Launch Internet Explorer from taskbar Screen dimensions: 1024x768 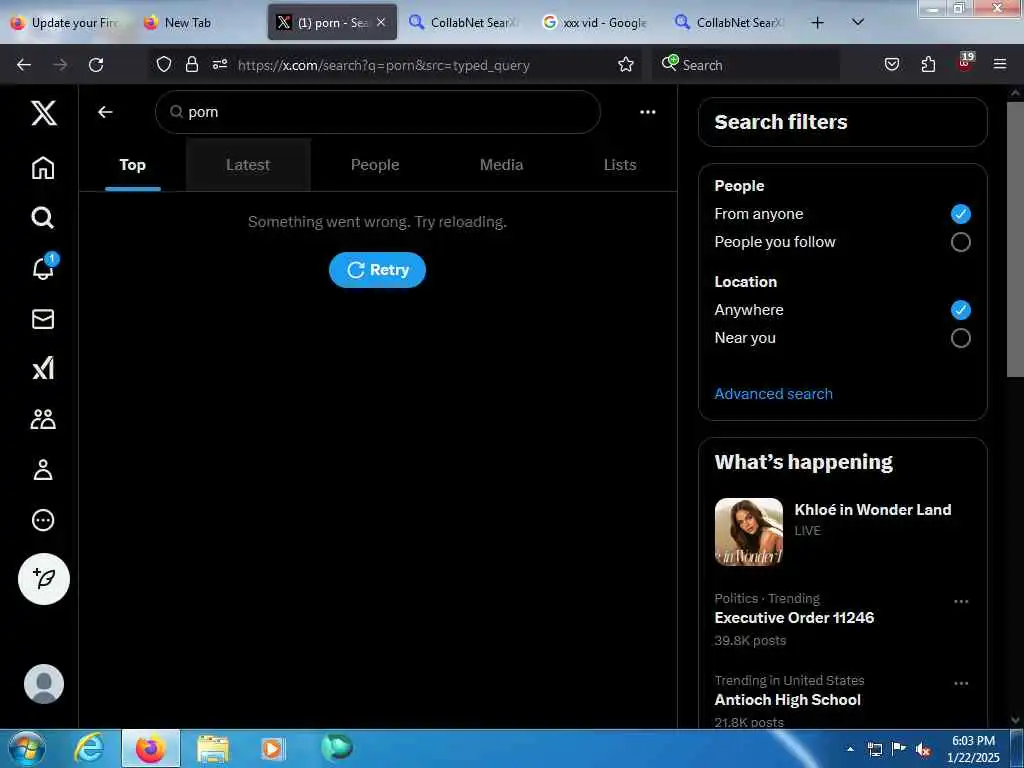[x=89, y=749]
